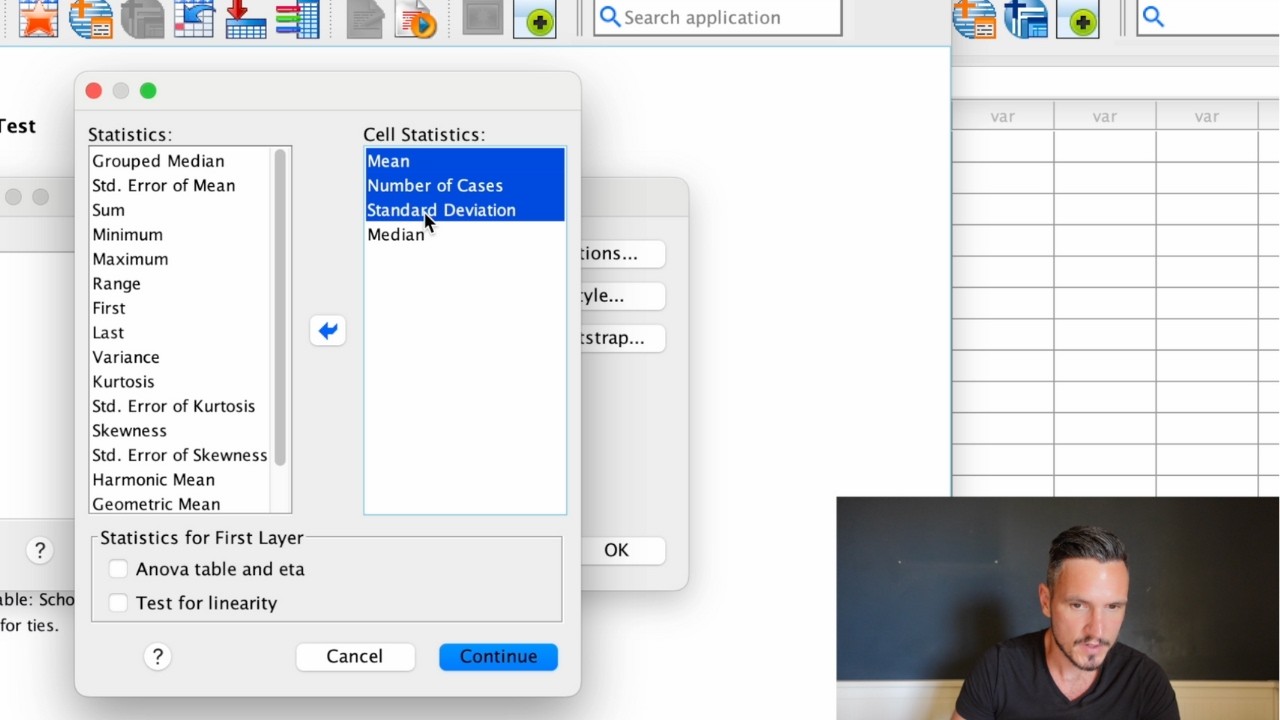Image resolution: width=1280 pixels, height=720 pixels.
Task: Click the green plus icon in the data editor toolbar
Action: tap(1078, 18)
